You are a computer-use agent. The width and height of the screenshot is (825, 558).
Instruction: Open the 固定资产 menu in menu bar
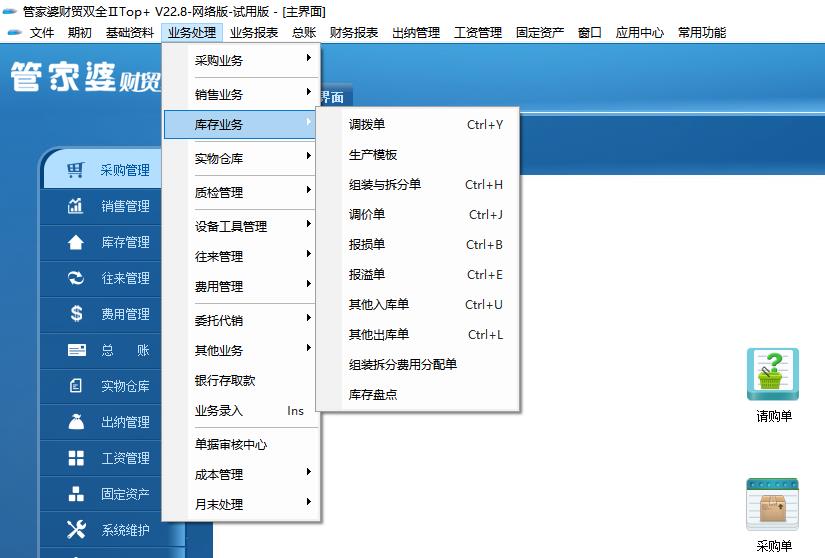[x=540, y=33]
